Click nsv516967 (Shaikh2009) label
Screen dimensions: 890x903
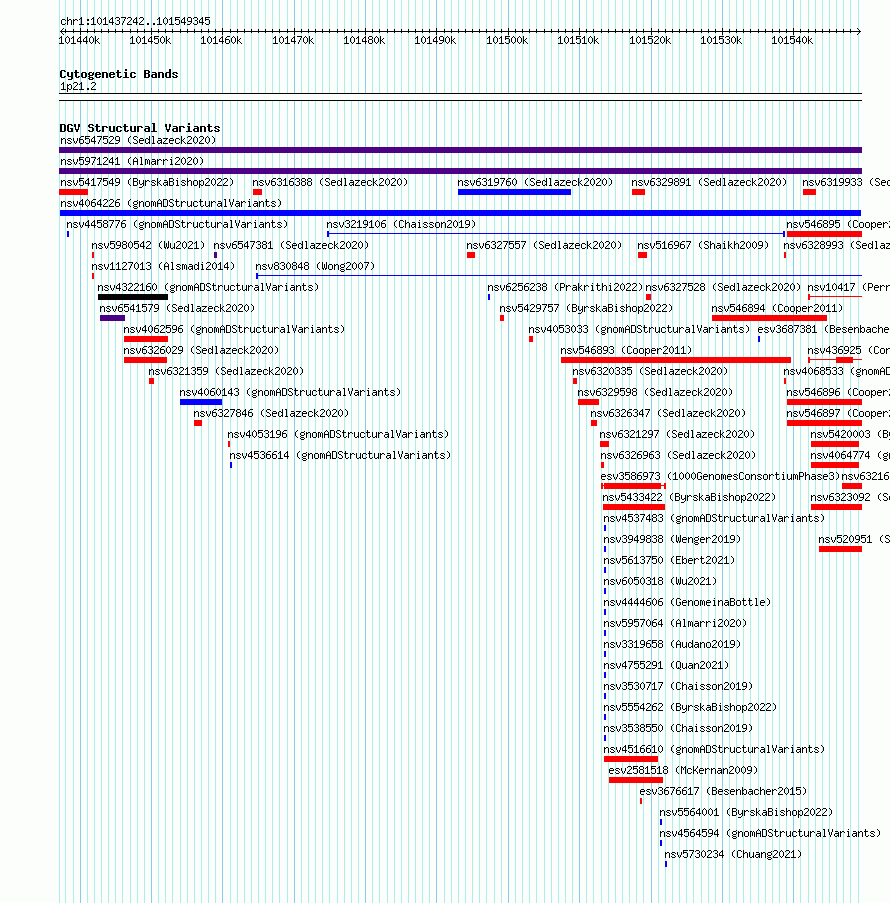pyautogui.click(x=703, y=245)
